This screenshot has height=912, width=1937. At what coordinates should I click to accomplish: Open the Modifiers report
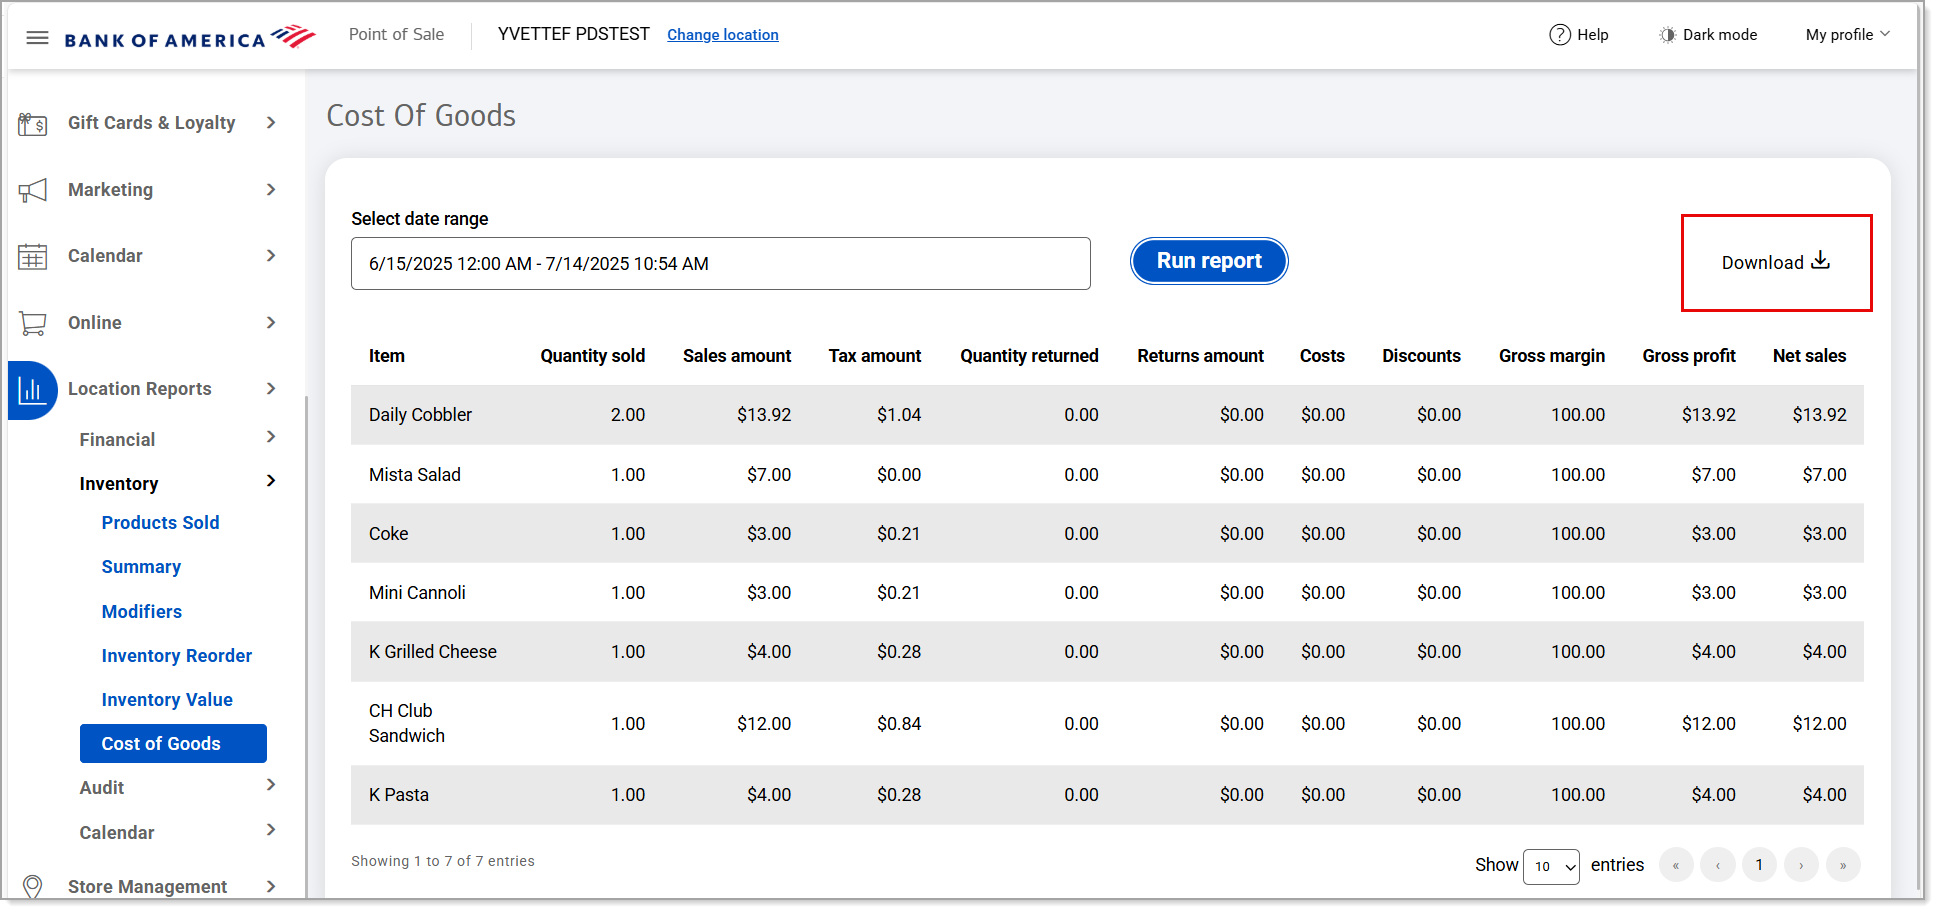coord(142,612)
